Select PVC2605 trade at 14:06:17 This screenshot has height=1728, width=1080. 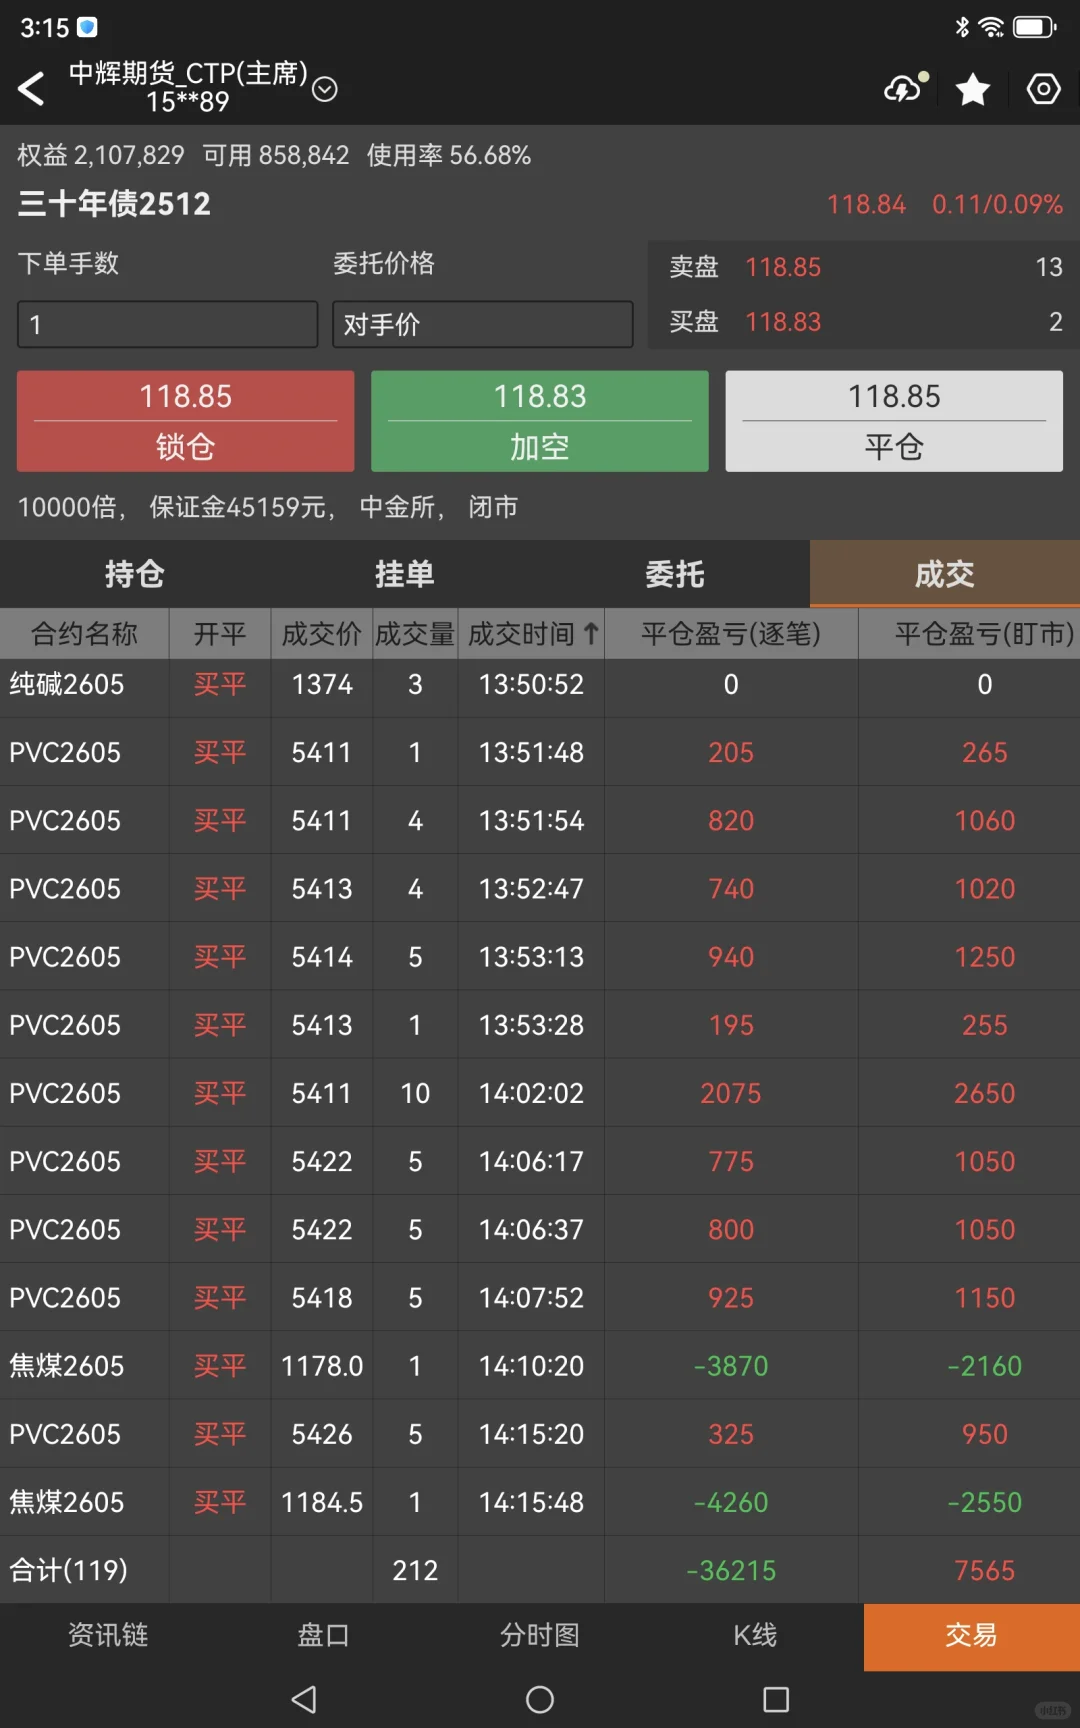point(540,1162)
